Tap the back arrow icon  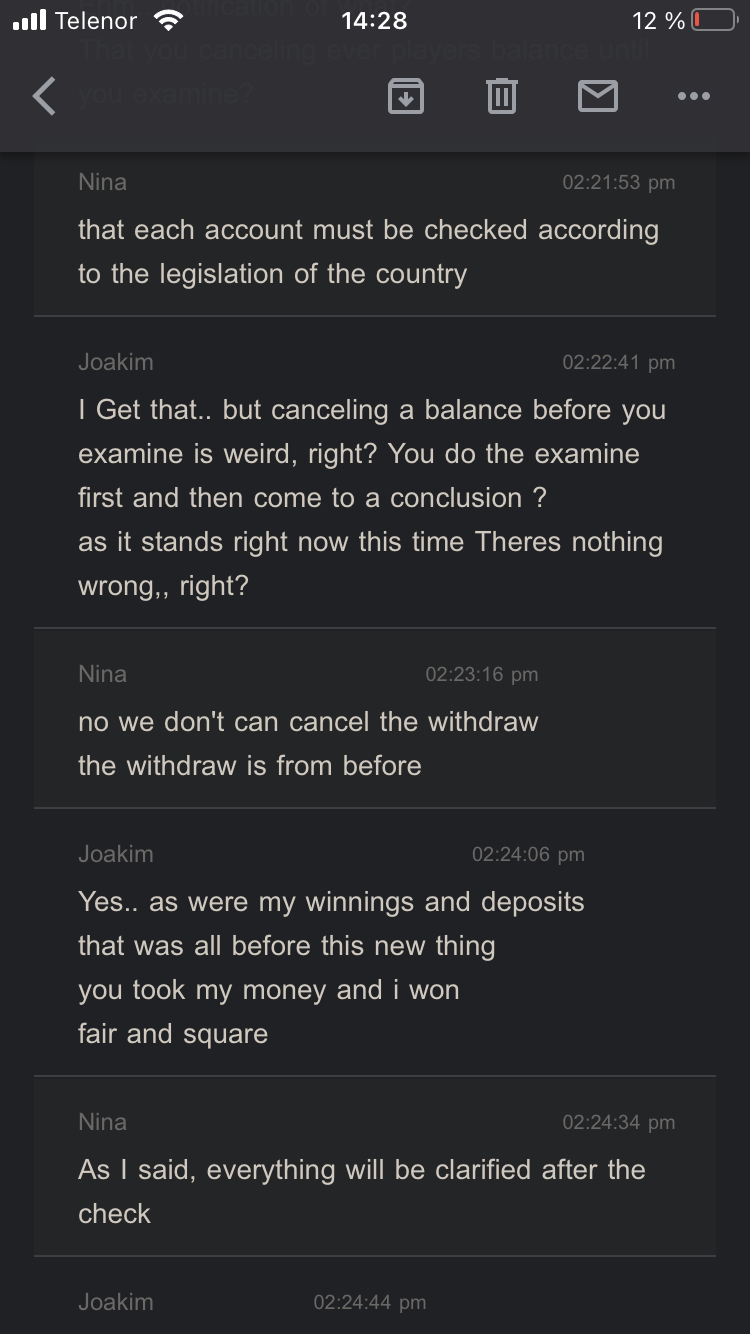pyautogui.click(x=44, y=96)
